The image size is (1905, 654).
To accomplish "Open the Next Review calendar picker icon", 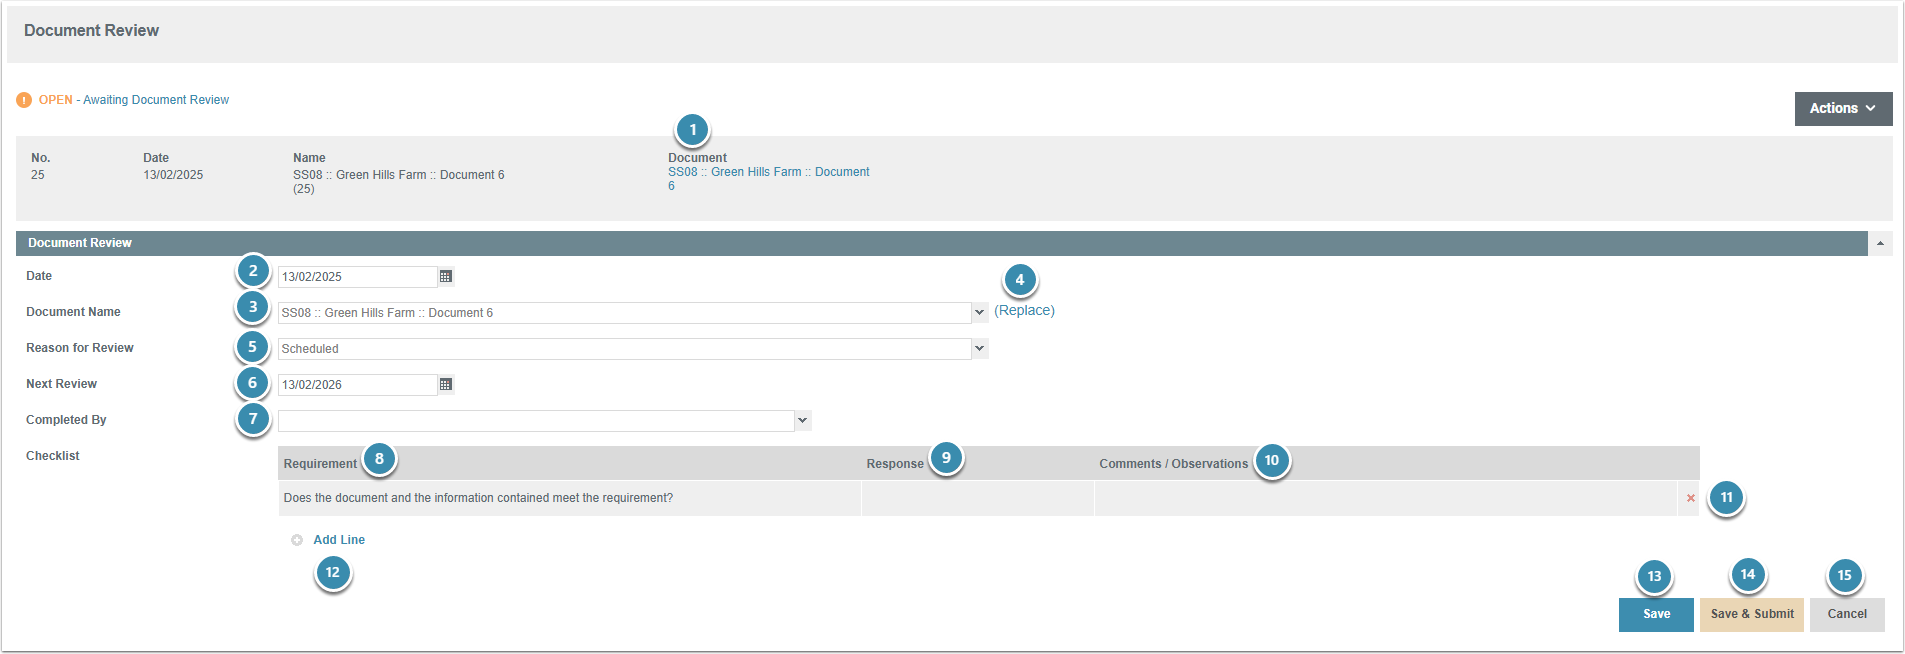I will 446,385.
